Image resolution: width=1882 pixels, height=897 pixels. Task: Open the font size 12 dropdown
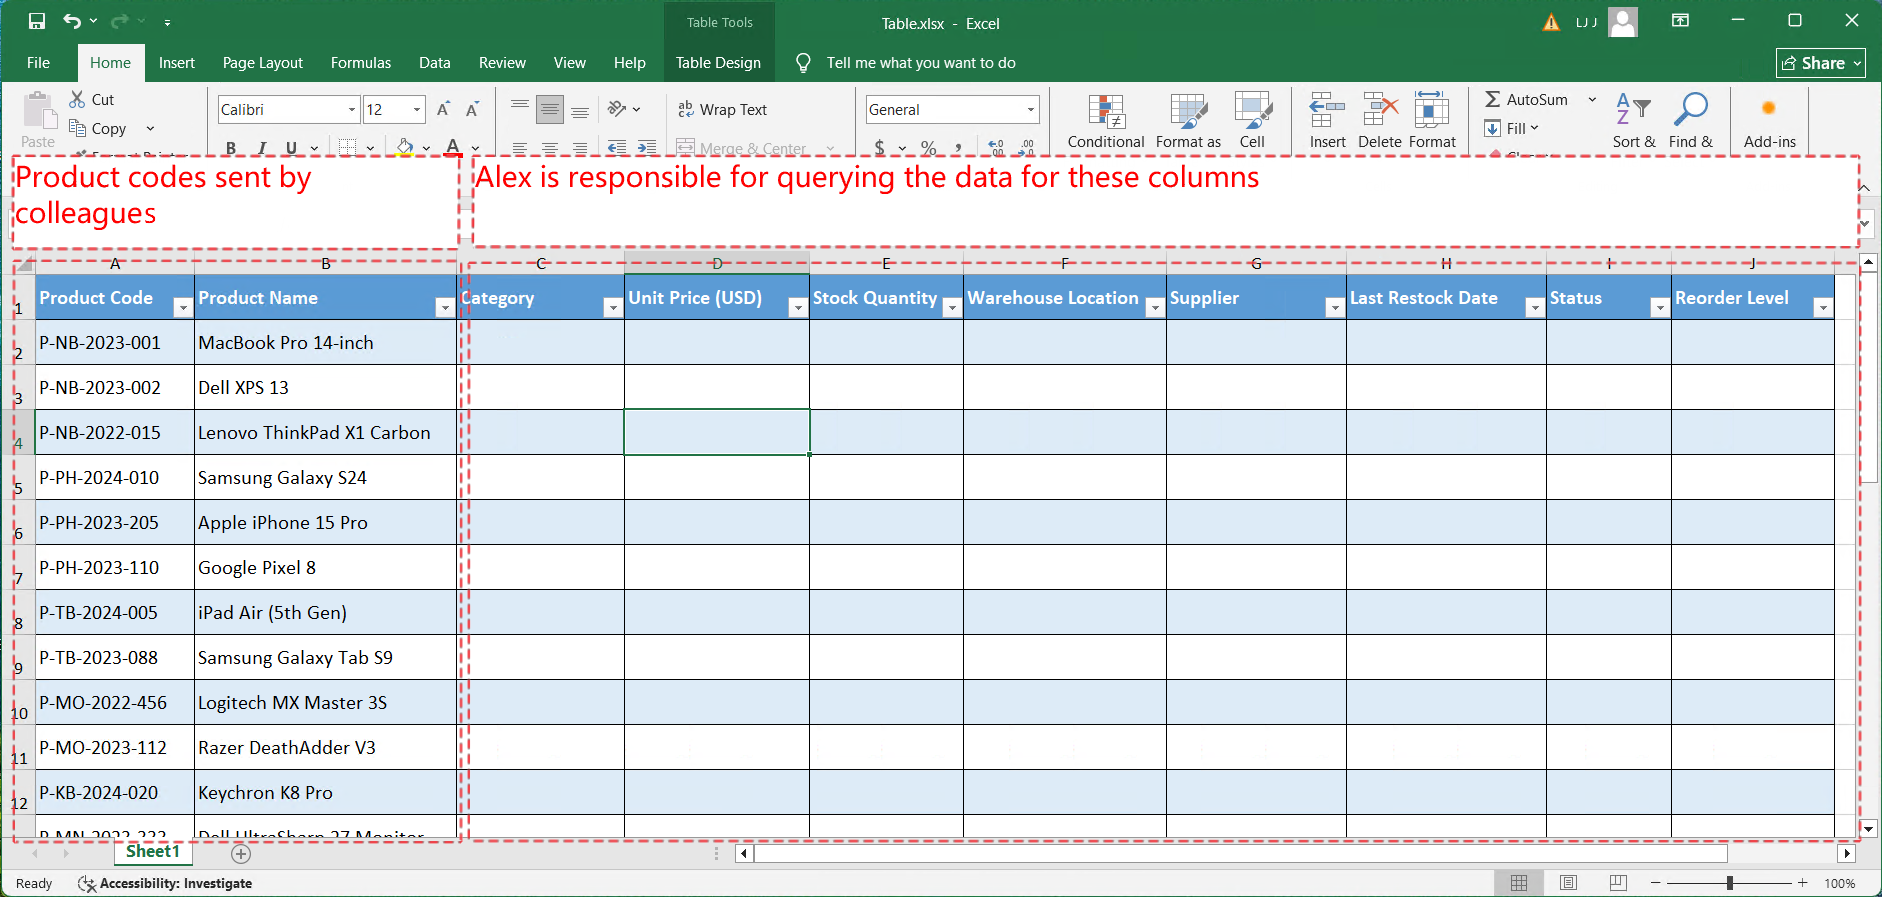[417, 109]
